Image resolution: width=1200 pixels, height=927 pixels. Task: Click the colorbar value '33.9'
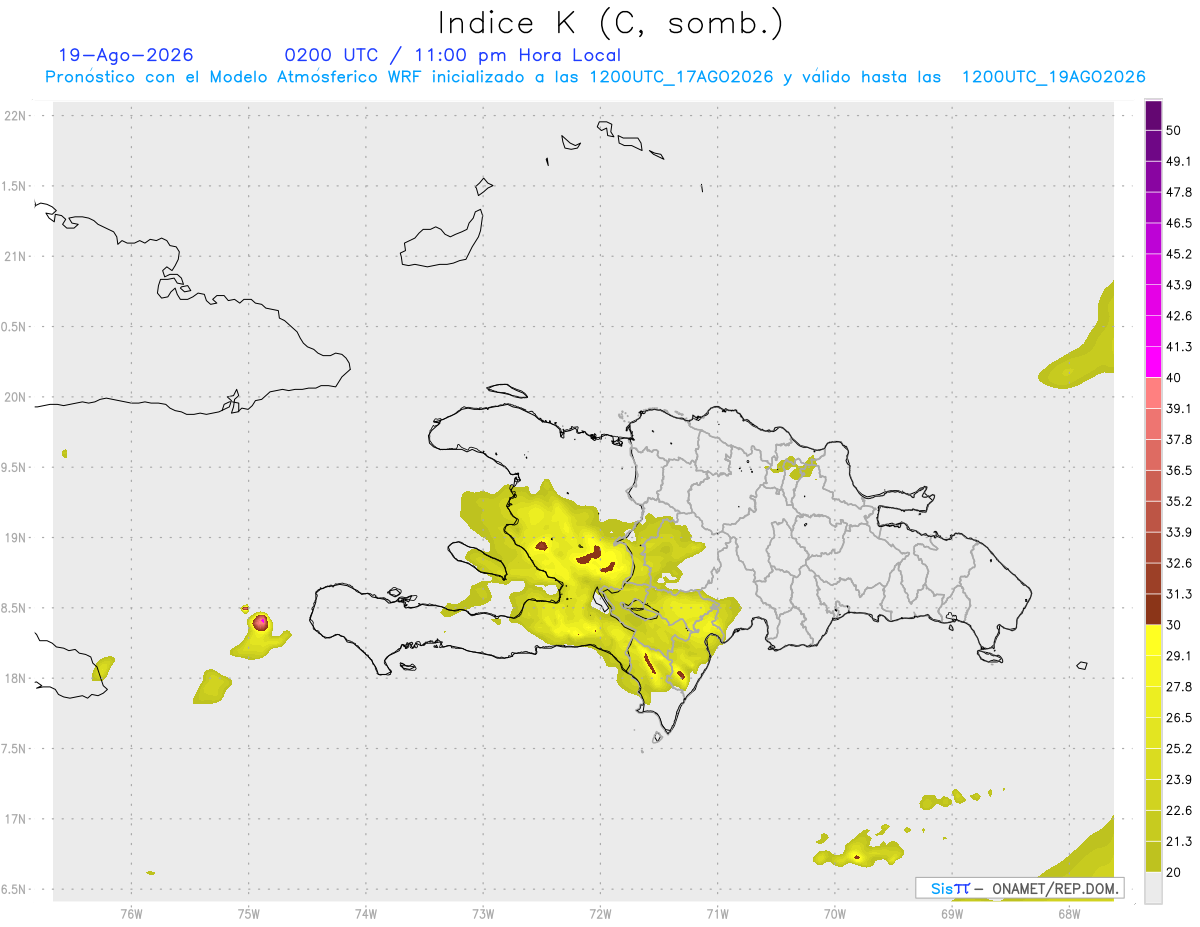(1179, 532)
